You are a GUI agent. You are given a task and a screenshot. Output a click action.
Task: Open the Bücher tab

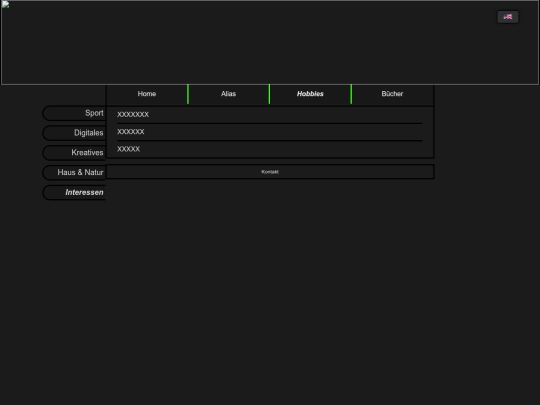tap(392, 94)
